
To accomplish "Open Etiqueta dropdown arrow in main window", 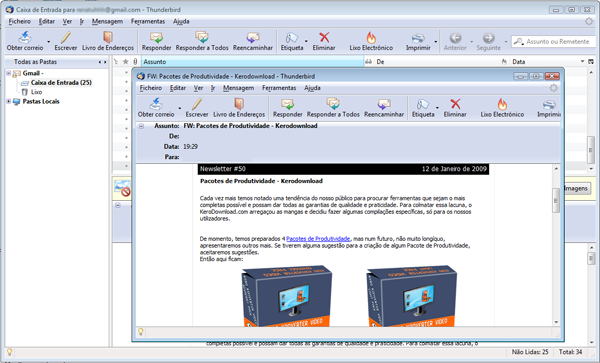I will [307, 41].
